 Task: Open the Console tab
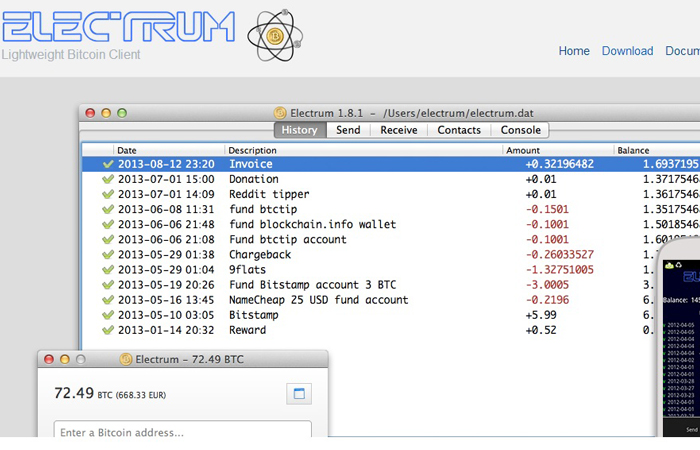pyautogui.click(x=521, y=130)
